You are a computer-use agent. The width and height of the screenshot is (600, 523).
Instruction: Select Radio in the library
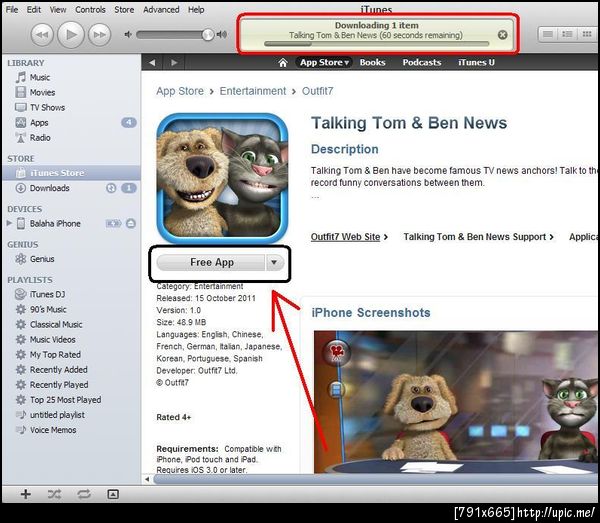71,138
